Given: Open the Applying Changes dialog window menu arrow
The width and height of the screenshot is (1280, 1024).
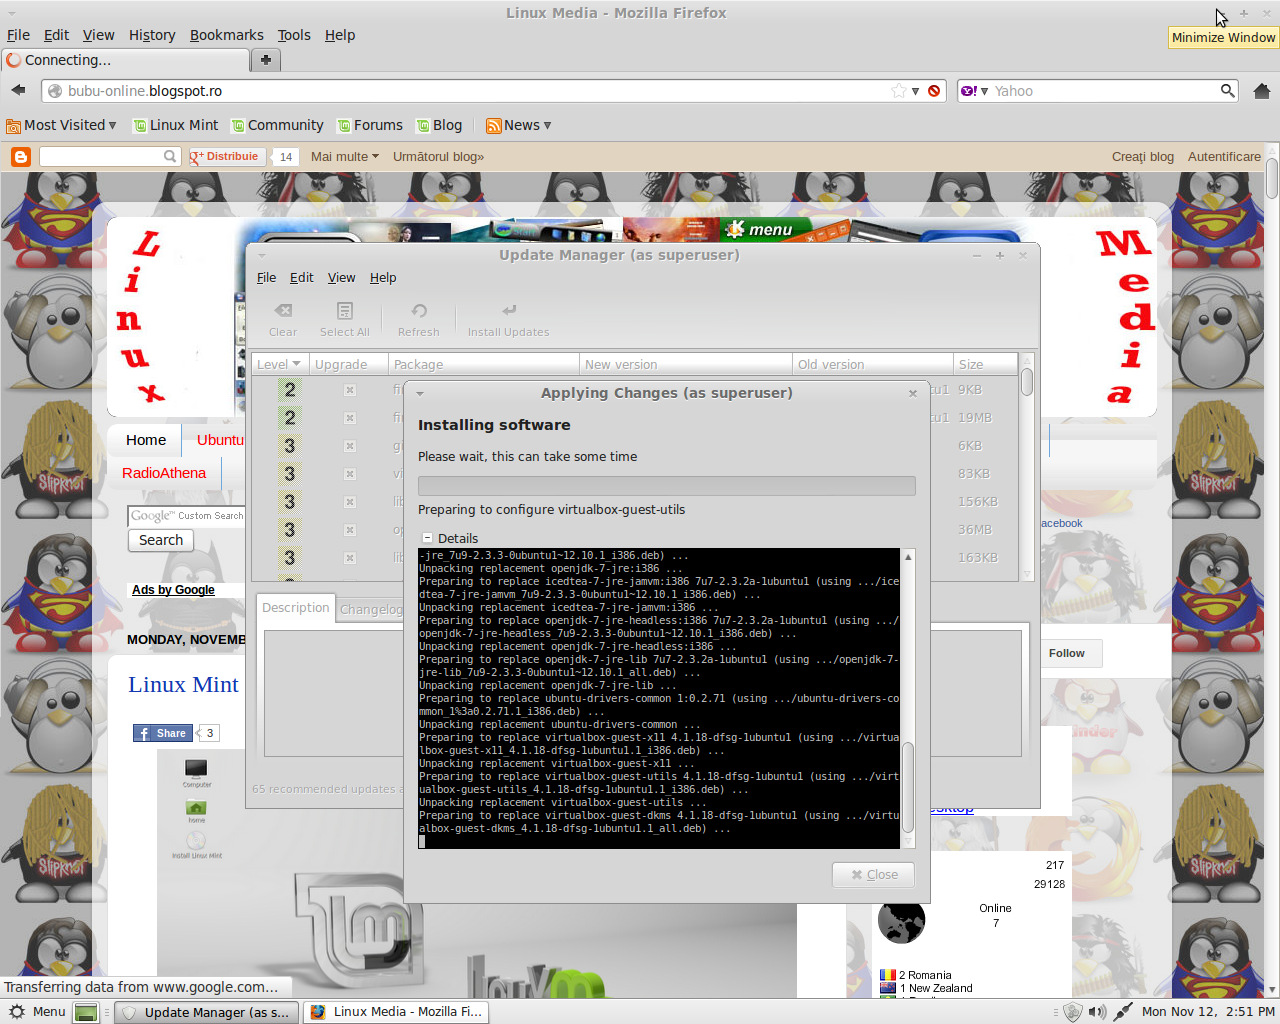Looking at the screenshot, I should click(420, 394).
